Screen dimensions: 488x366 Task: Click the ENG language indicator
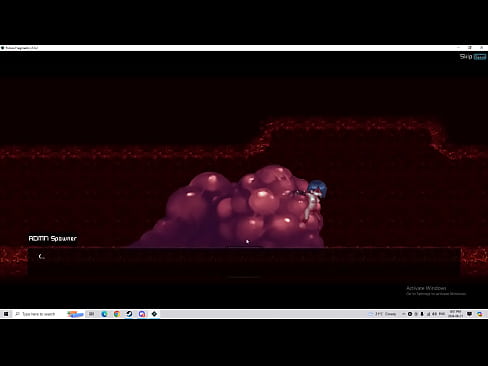pyautogui.click(x=442, y=314)
